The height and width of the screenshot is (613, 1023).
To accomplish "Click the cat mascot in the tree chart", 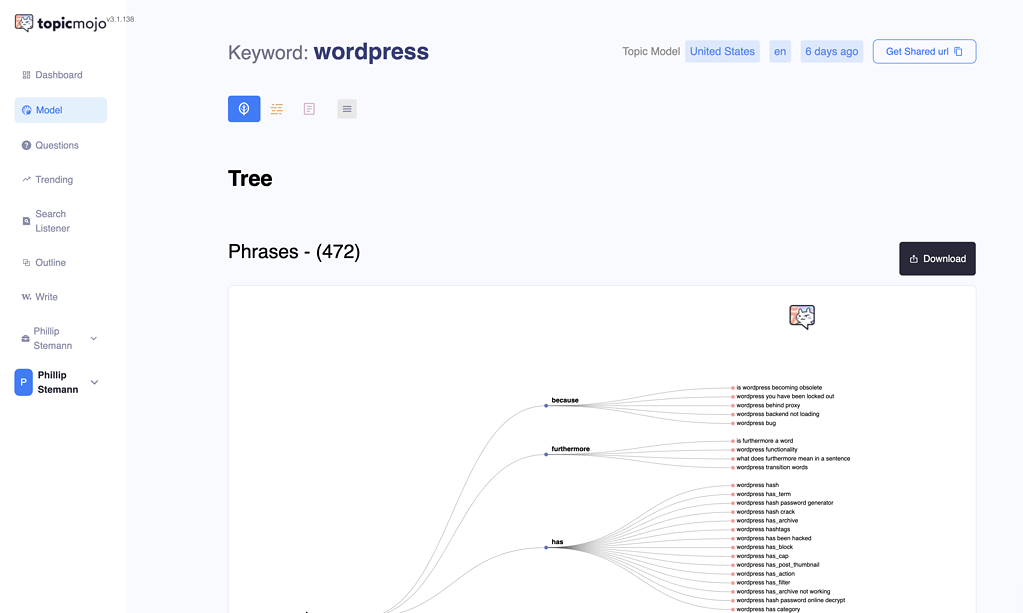I will (x=802, y=317).
